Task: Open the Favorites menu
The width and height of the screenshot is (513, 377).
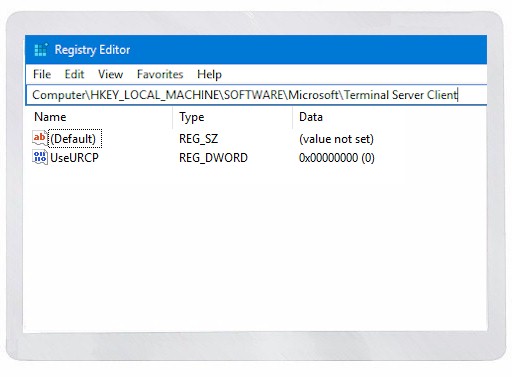Action: tap(160, 74)
